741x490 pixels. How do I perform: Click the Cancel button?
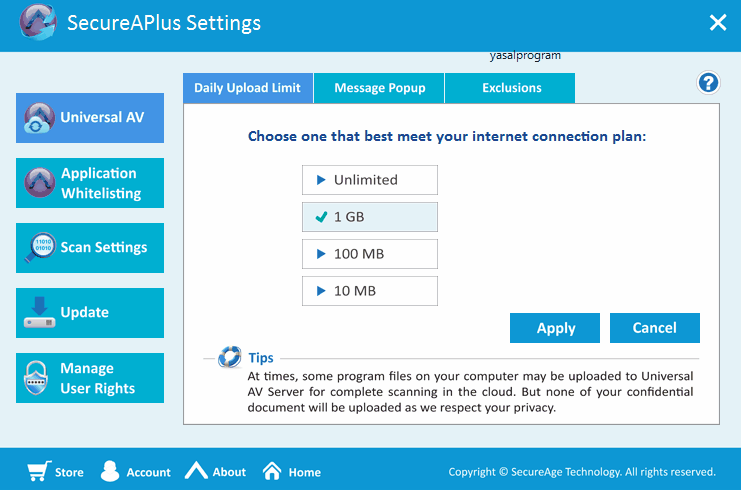point(654,328)
